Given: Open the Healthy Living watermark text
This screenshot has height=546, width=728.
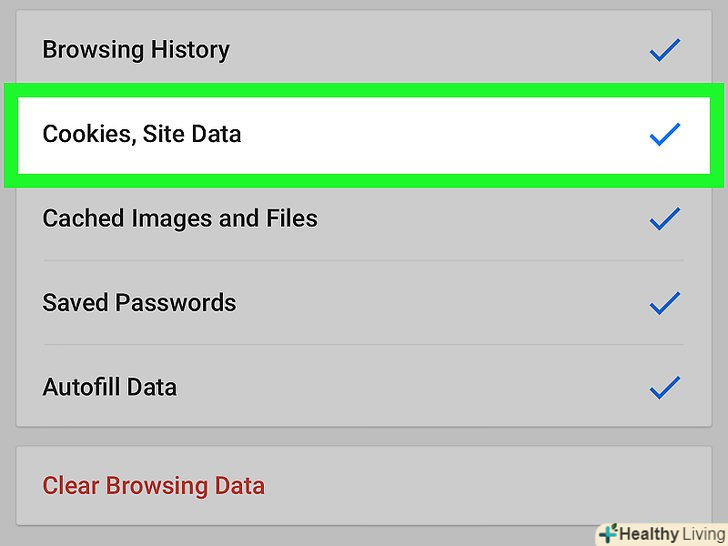Looking at the screenshot, I should click(660, 533).
